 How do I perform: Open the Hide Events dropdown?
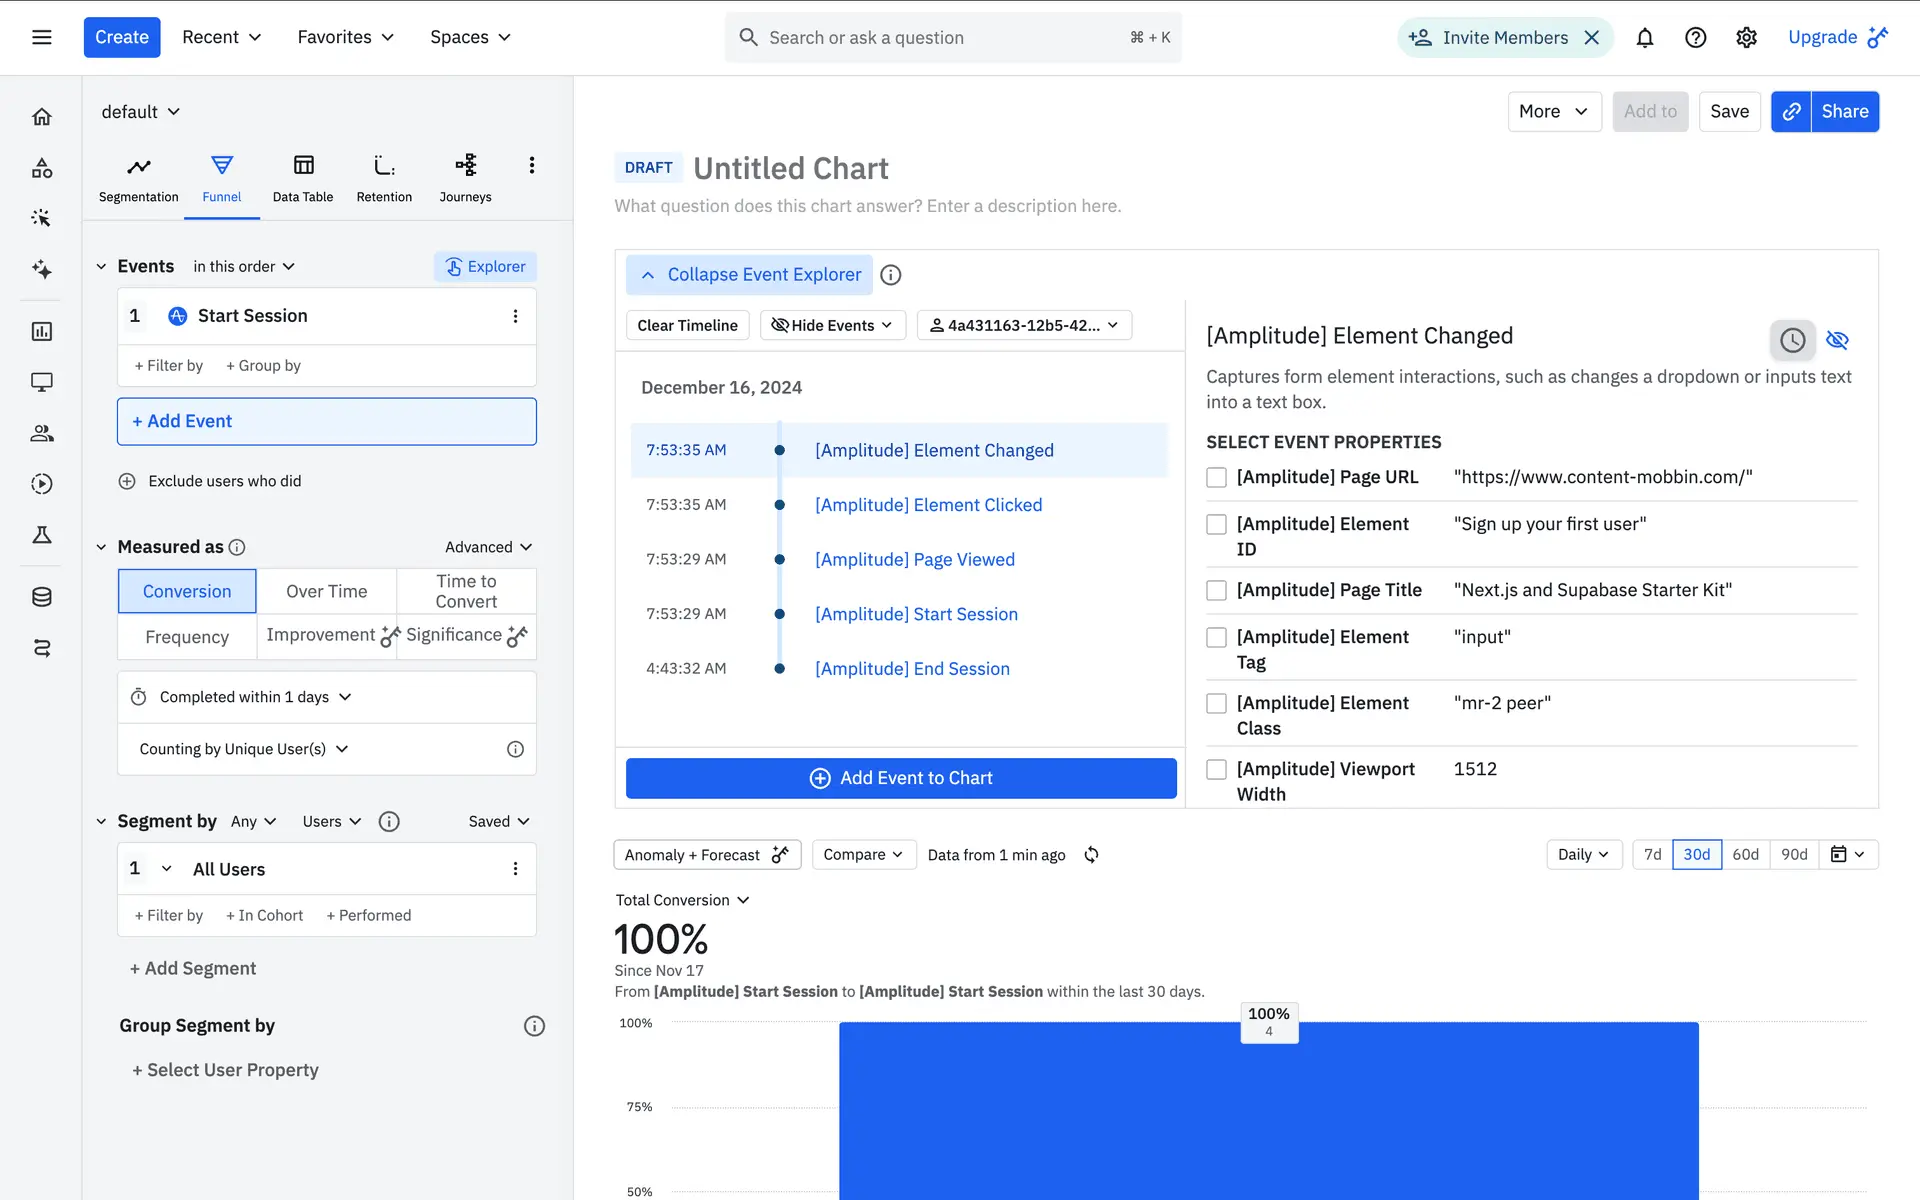pos(832,326)
